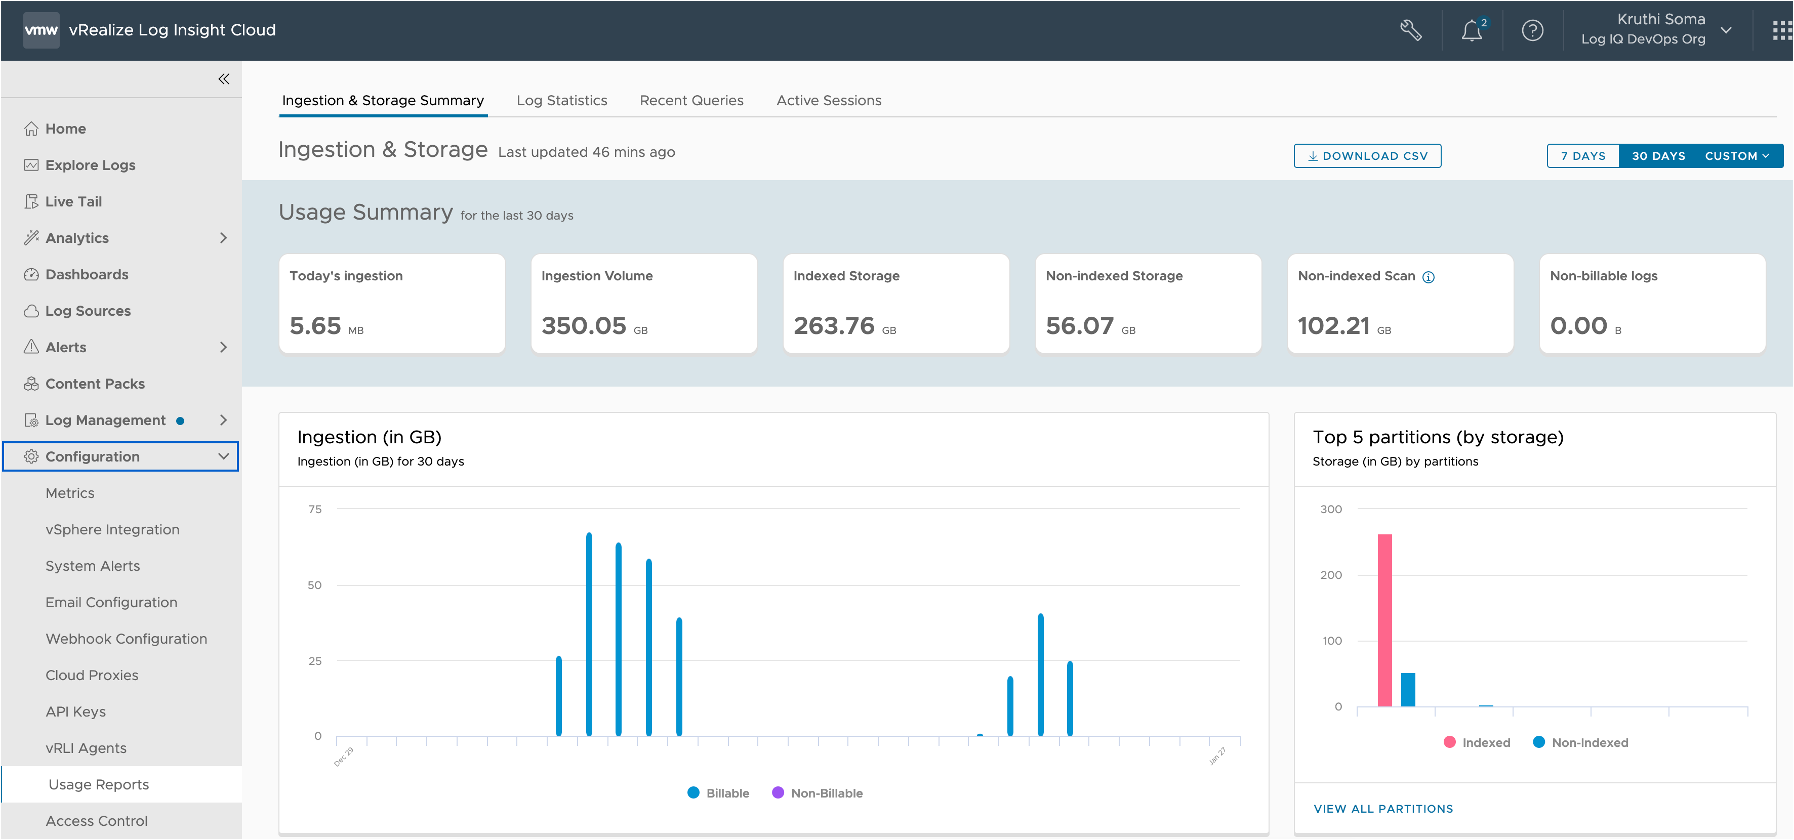Open the notifications bell icon
Screen dimensions: 1794x840
[1472, 31]
